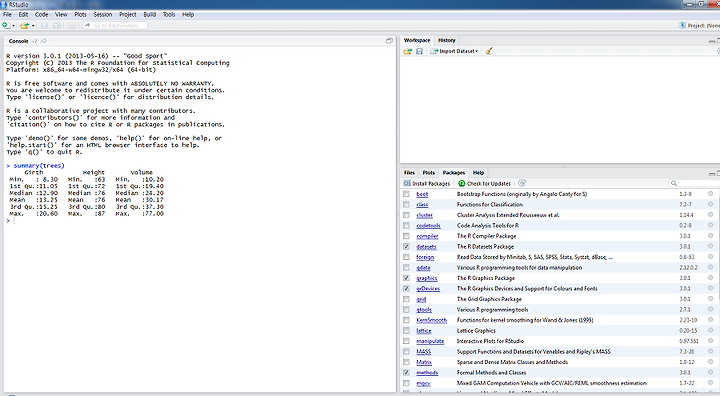Image resolution: width=720 pixels, height=396 pixels.
Task: Click the Print icon in main toolbar
Action: pyautogui.click(x=72, y=26)
